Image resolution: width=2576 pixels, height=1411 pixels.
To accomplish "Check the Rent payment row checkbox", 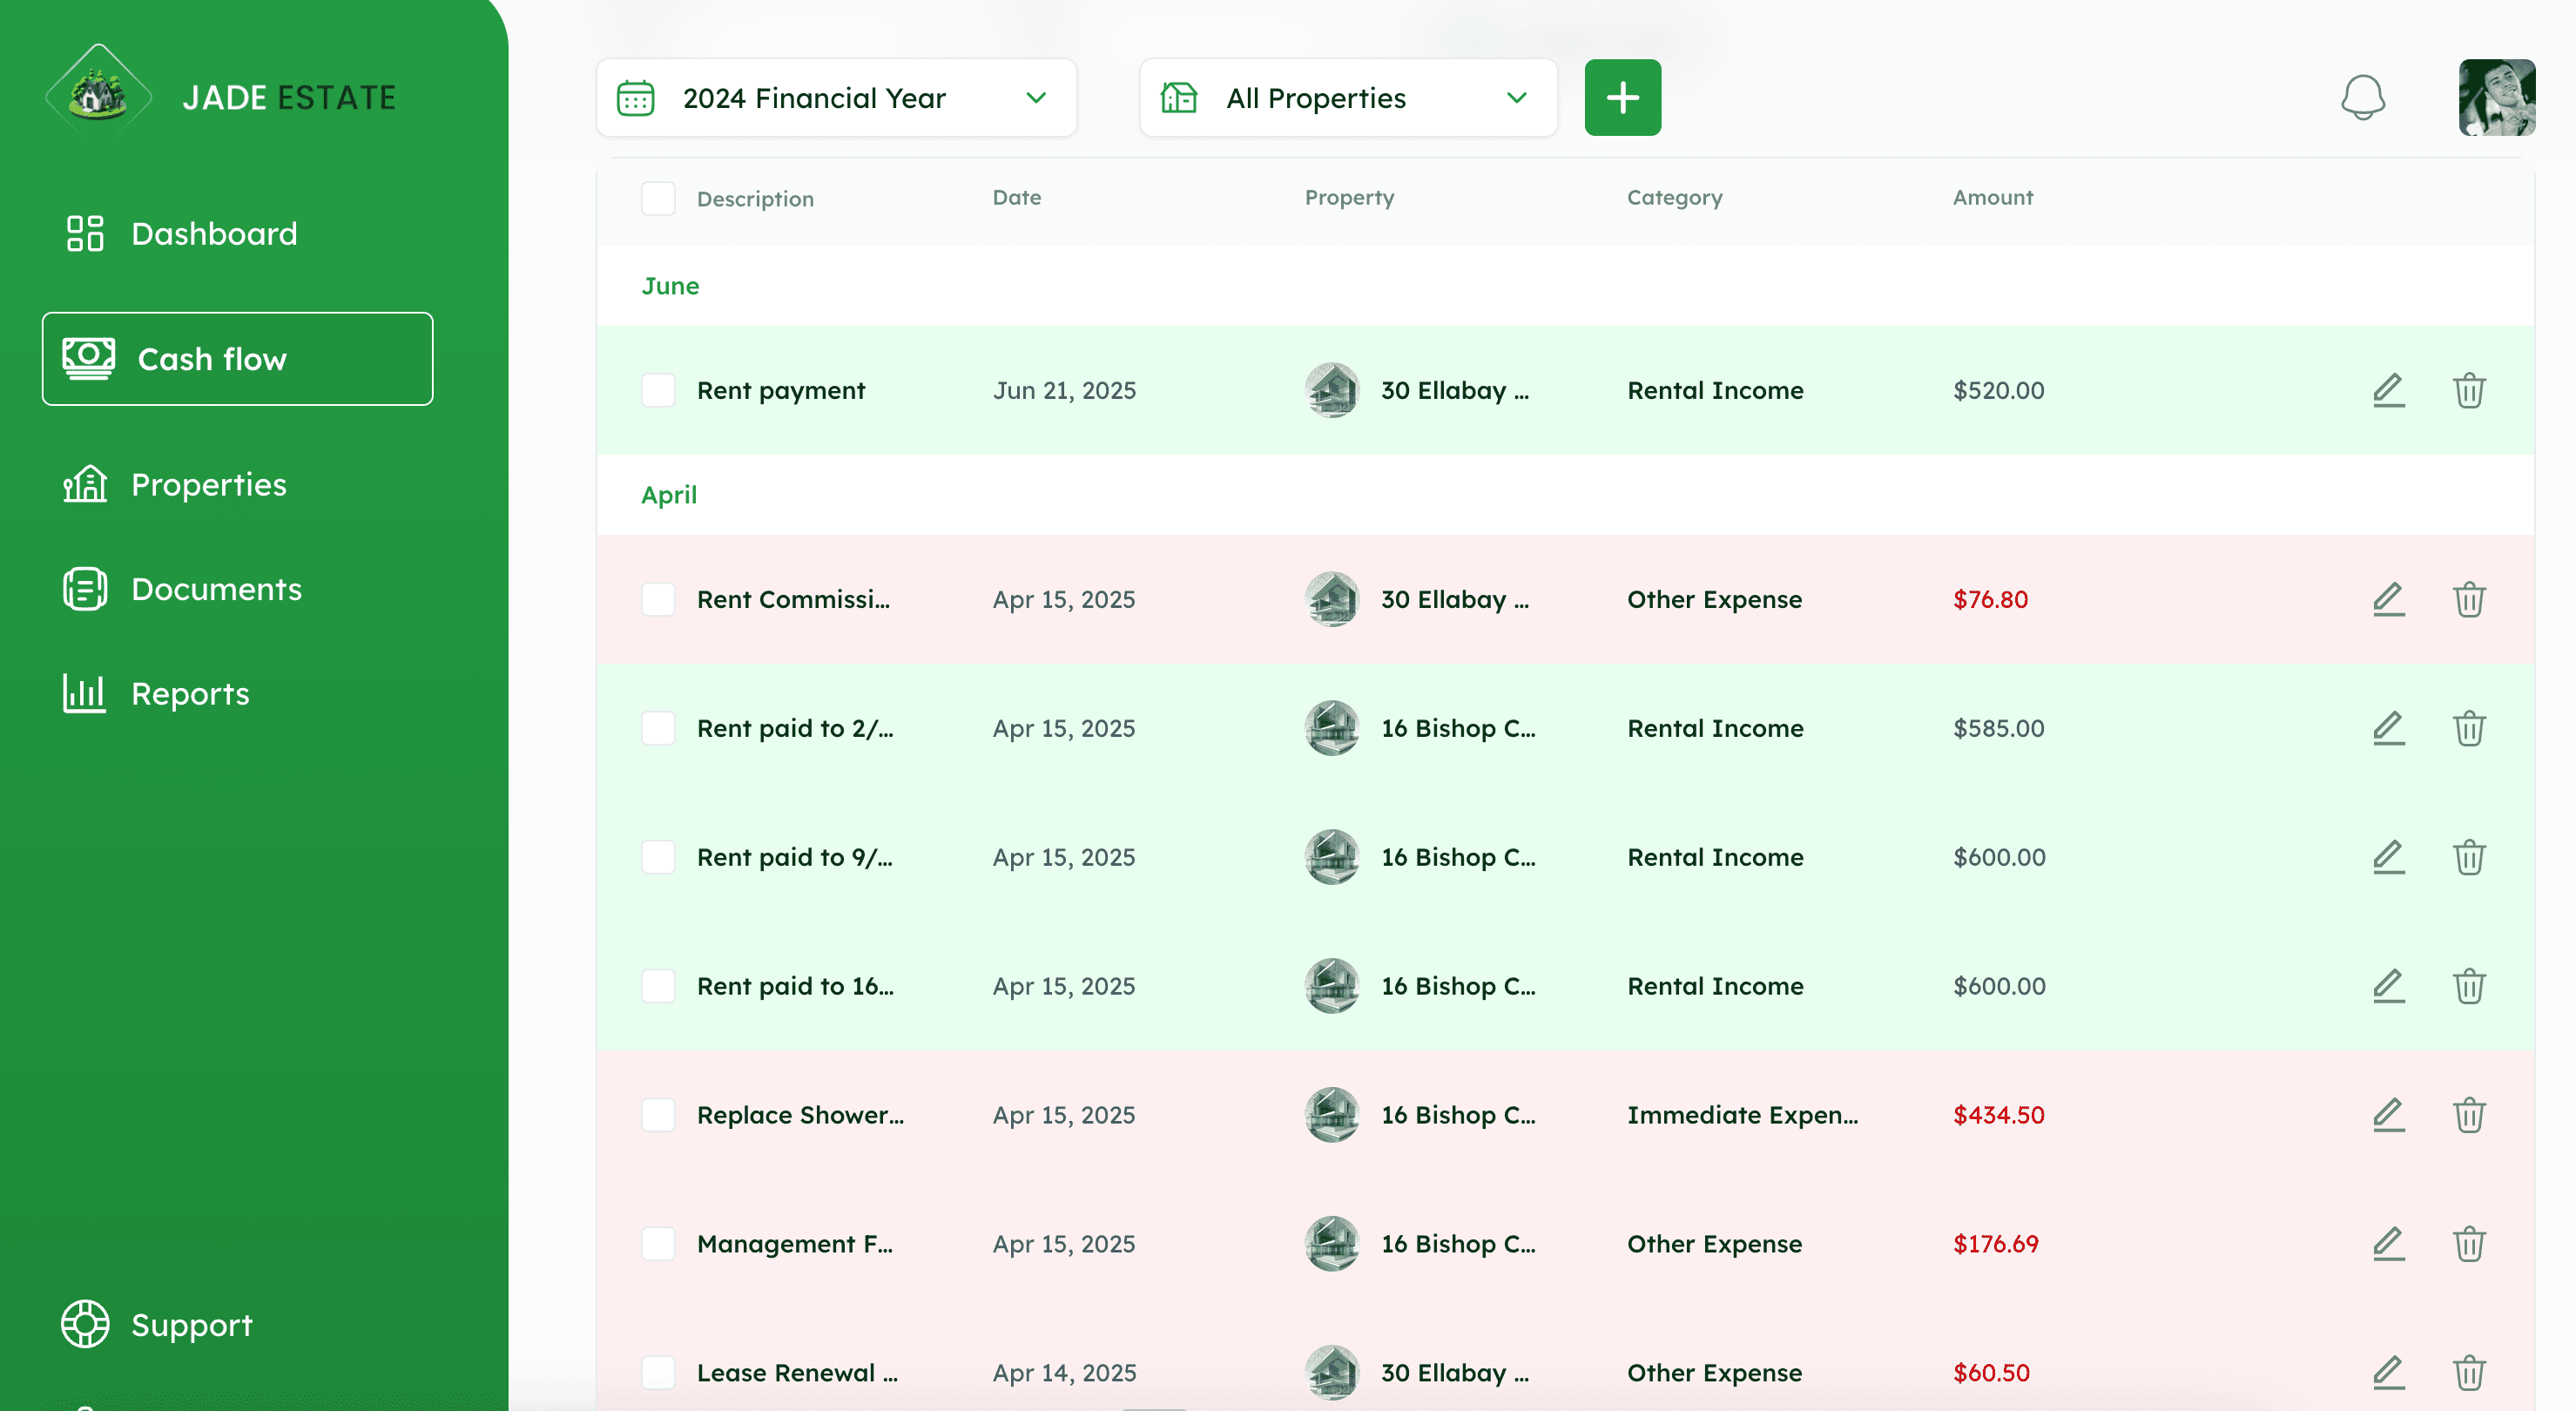I will (658, 390).
